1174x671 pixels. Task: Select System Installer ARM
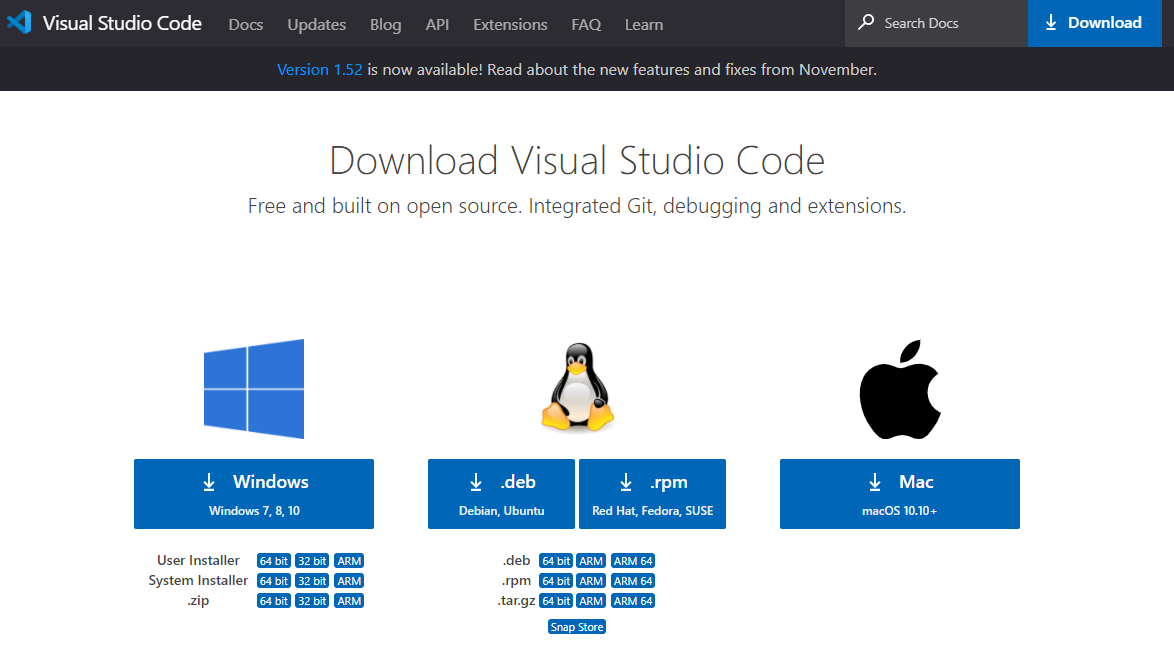coord(349,581)
